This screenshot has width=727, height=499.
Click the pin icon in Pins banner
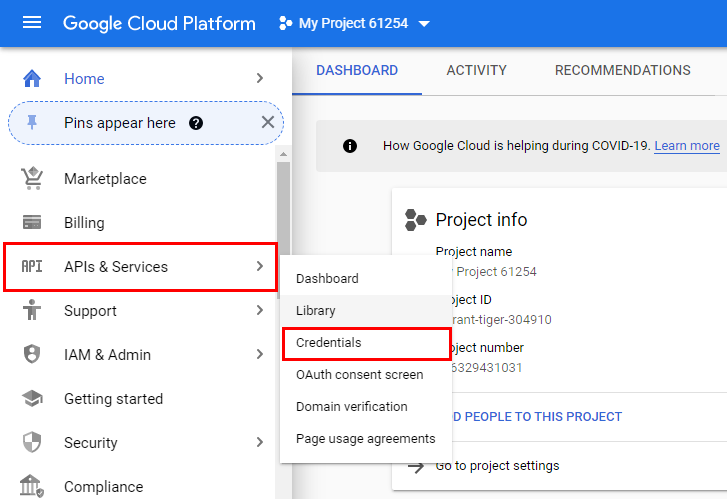pyautogui.click(x=32, y=122)
